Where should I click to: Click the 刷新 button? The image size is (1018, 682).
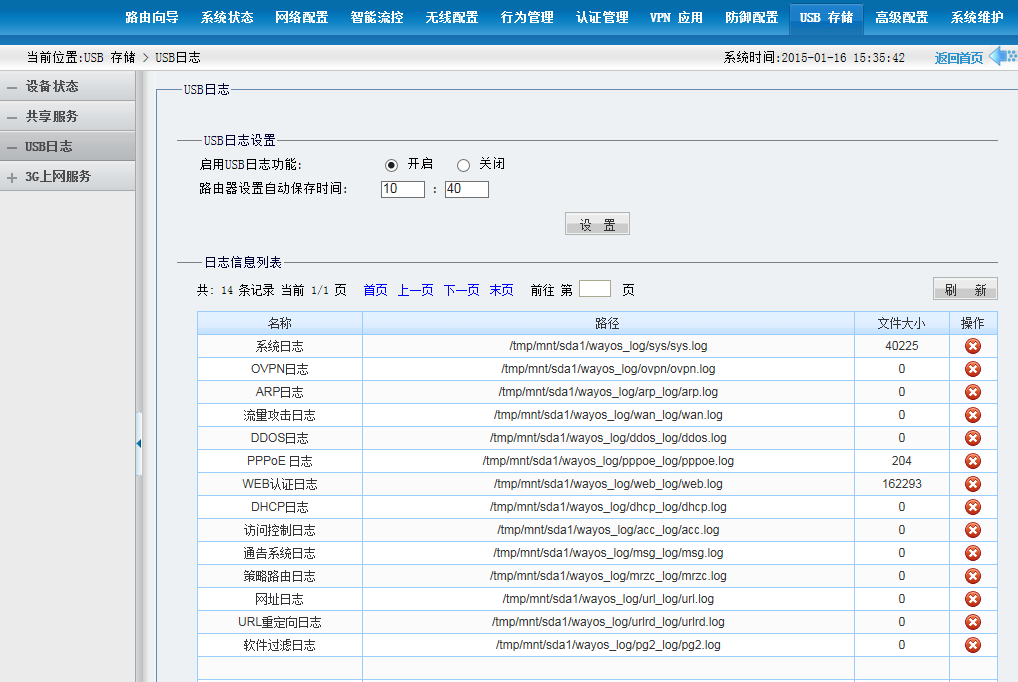[965, 290]
